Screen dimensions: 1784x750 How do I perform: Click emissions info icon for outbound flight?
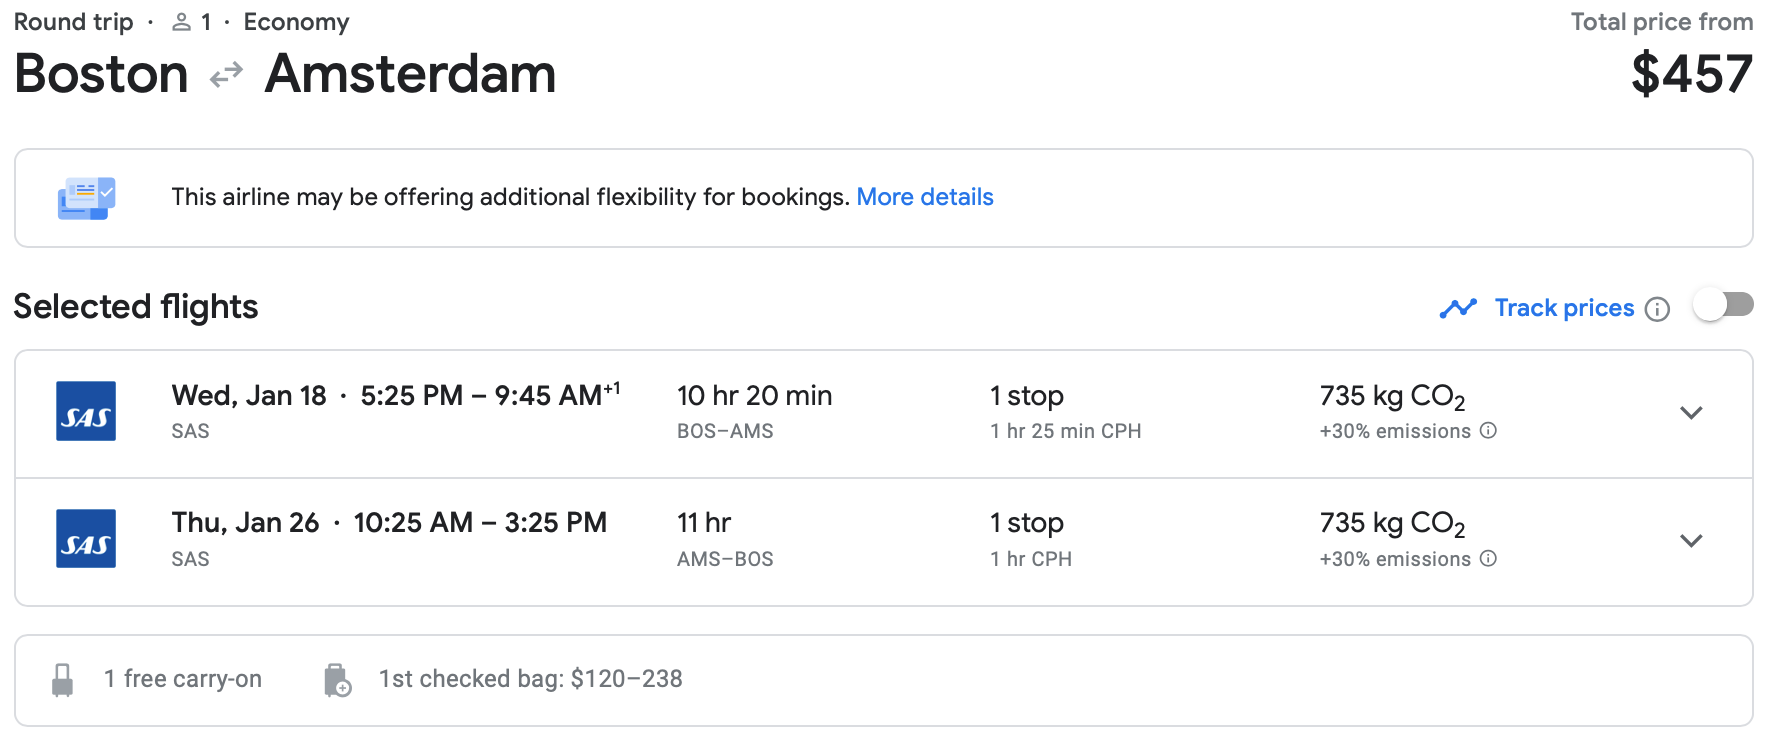[1488, 431]
